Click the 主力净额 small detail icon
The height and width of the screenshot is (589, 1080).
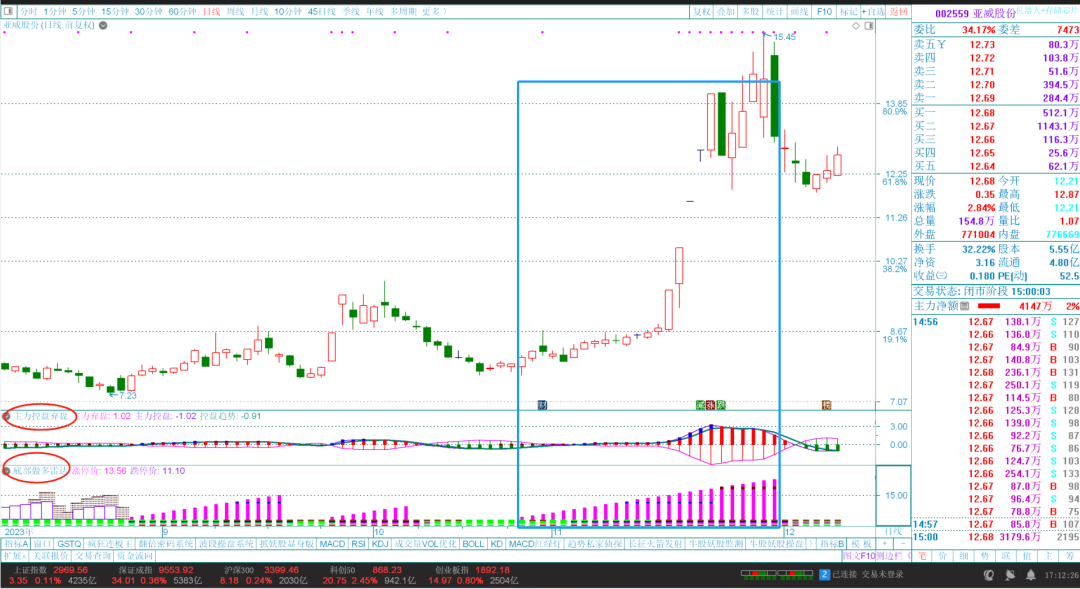click(x=965, y=306)
